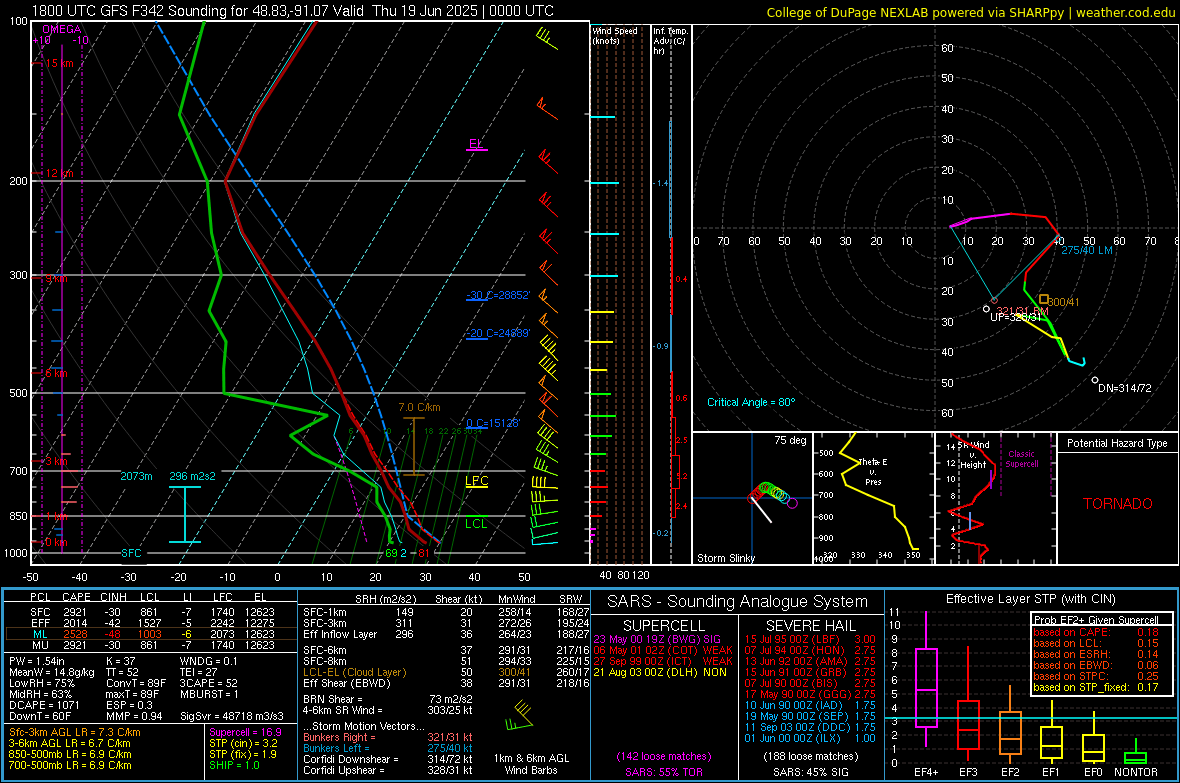Viewport: 1180px width, 783px height.
Task: Click the '275/40 LM' left-mover hodograph label
Action: tap(1087, 250)
